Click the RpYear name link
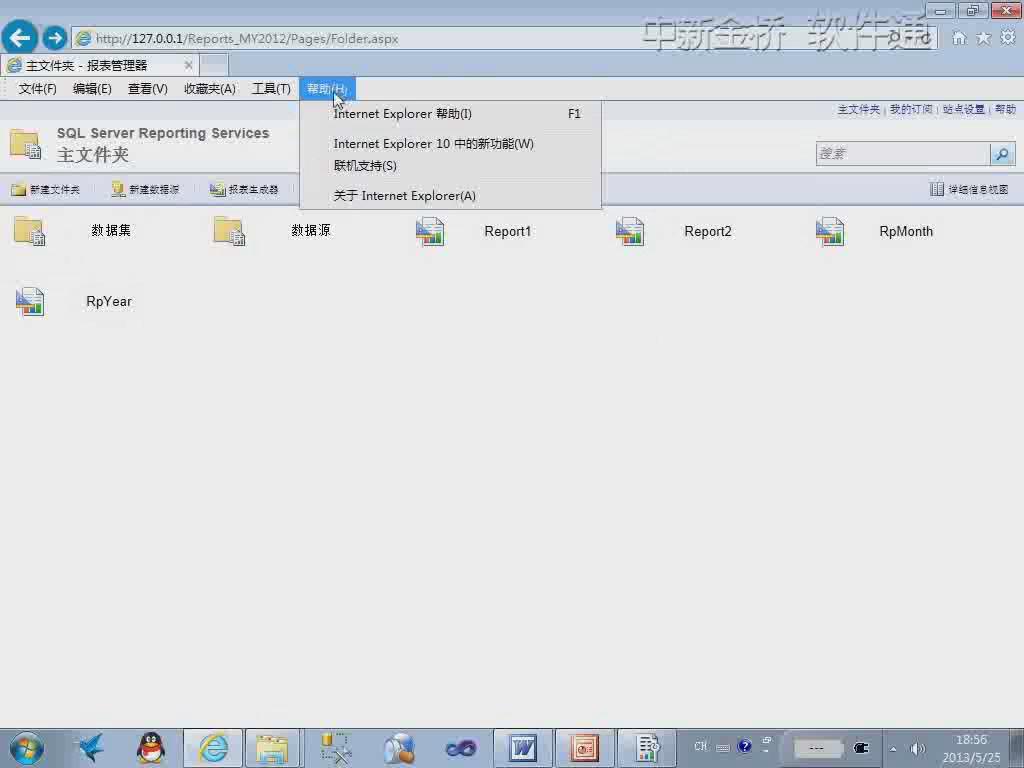 point(109,301)
